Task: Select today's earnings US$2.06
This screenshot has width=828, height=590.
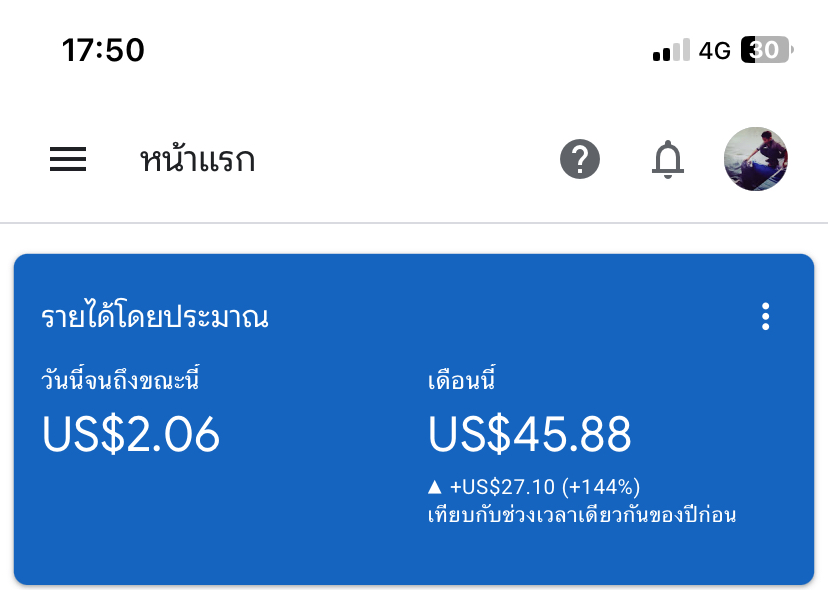Action: coord(131,434)
